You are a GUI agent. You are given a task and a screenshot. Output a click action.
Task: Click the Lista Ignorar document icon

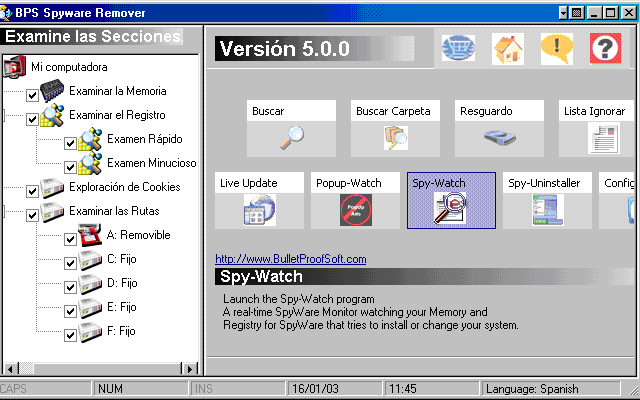click(604, 139)
